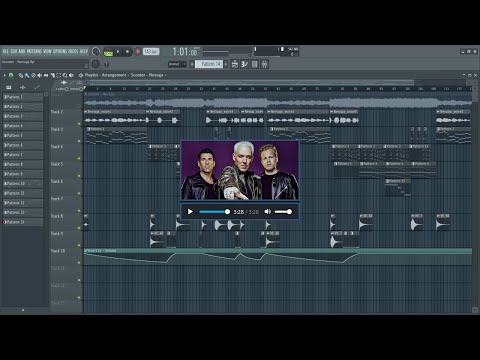Select the playback speaker tool in the playlist
The height and width of the screenshot is (360, 480).
tap(71, 75)
